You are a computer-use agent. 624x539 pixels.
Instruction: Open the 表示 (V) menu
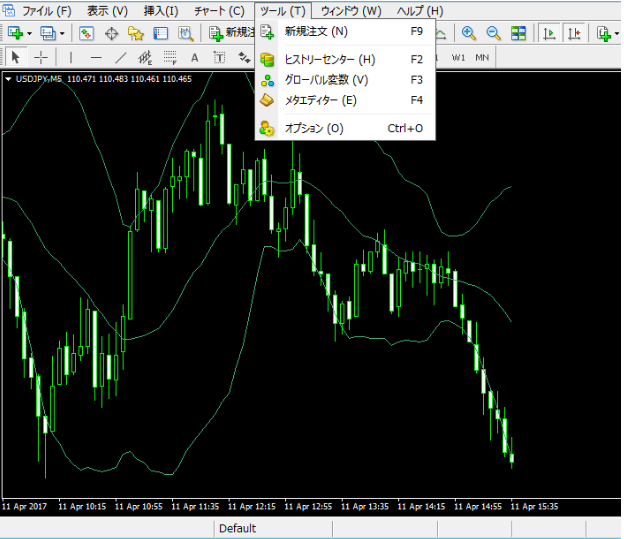[107, 11]
